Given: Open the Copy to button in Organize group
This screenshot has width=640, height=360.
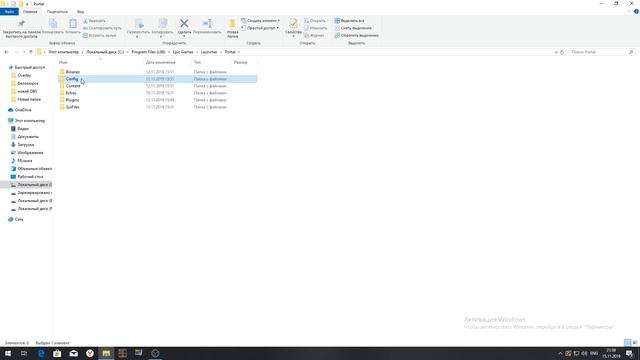Looking at the screenshot, I should tap(162, 28).
